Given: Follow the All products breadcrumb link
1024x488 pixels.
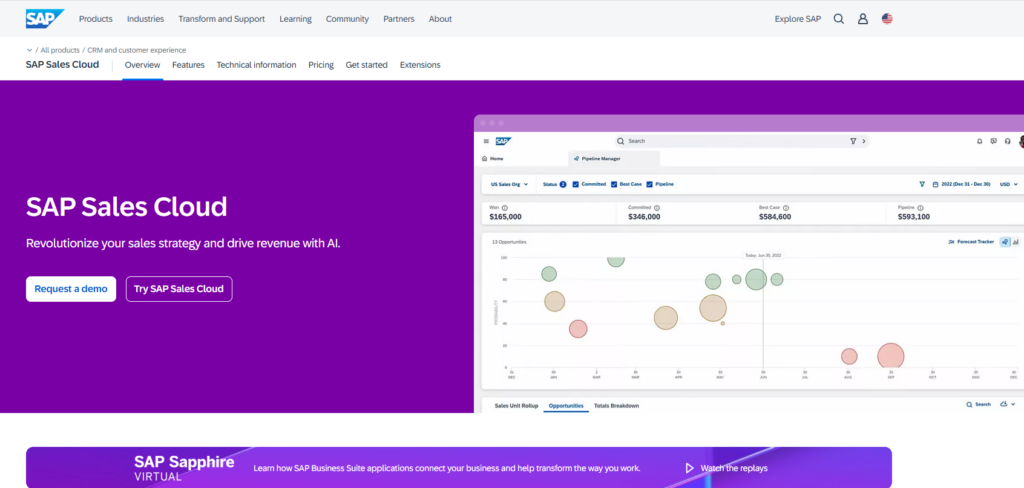Looking at the screenshot, I should [x=60, y=50].
